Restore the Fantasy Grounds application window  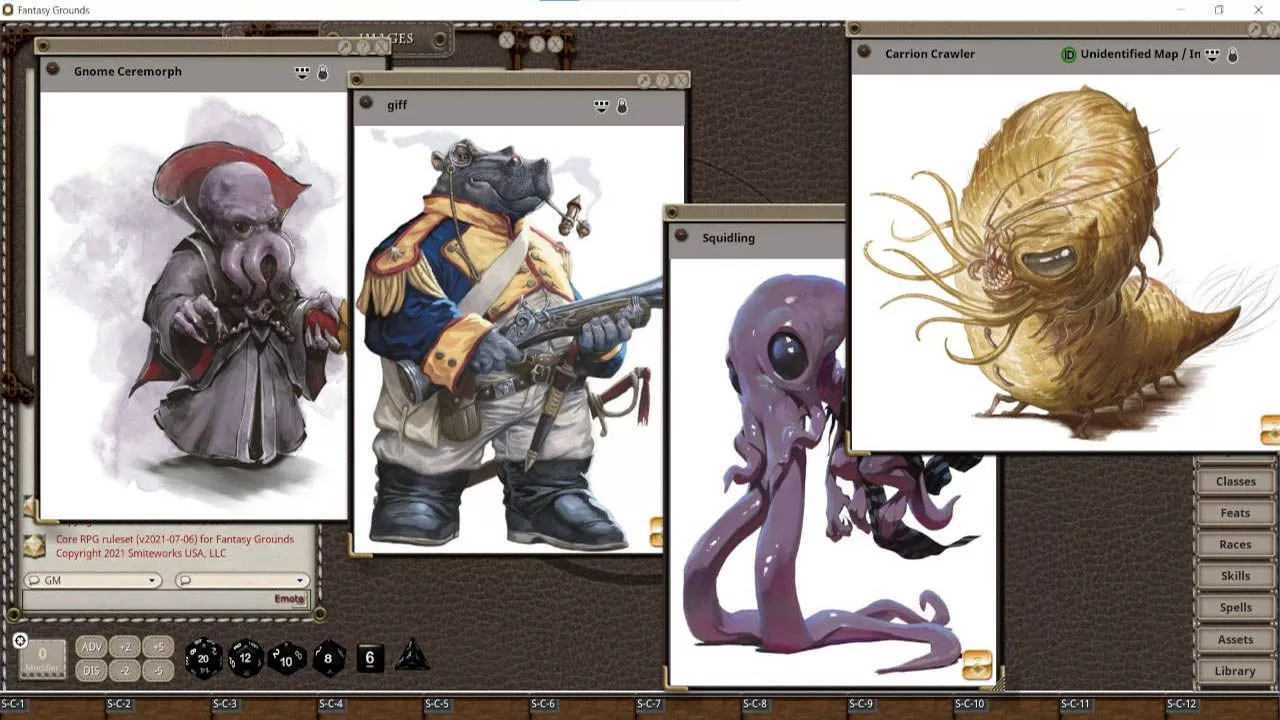[x=1218, y=10]
